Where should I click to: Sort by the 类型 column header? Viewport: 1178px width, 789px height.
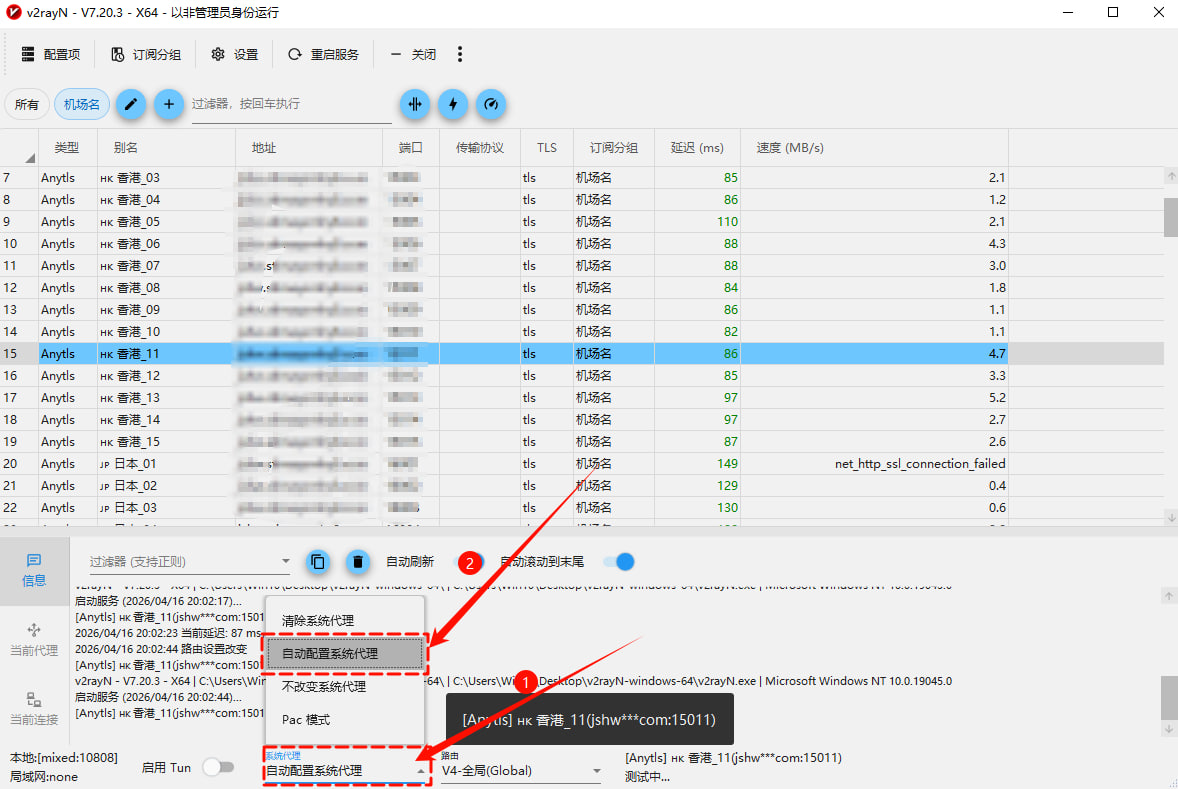(68, 148)
